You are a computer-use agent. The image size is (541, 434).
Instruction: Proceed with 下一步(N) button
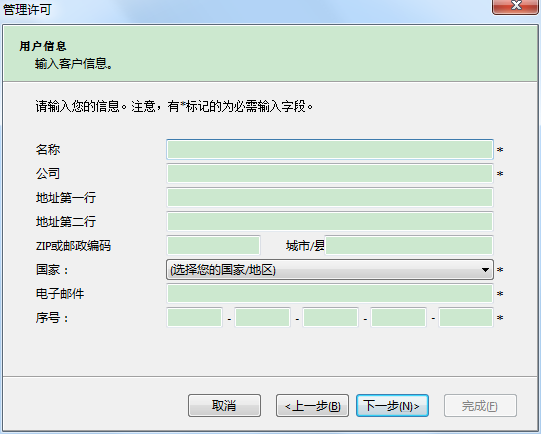coord(392,406)
